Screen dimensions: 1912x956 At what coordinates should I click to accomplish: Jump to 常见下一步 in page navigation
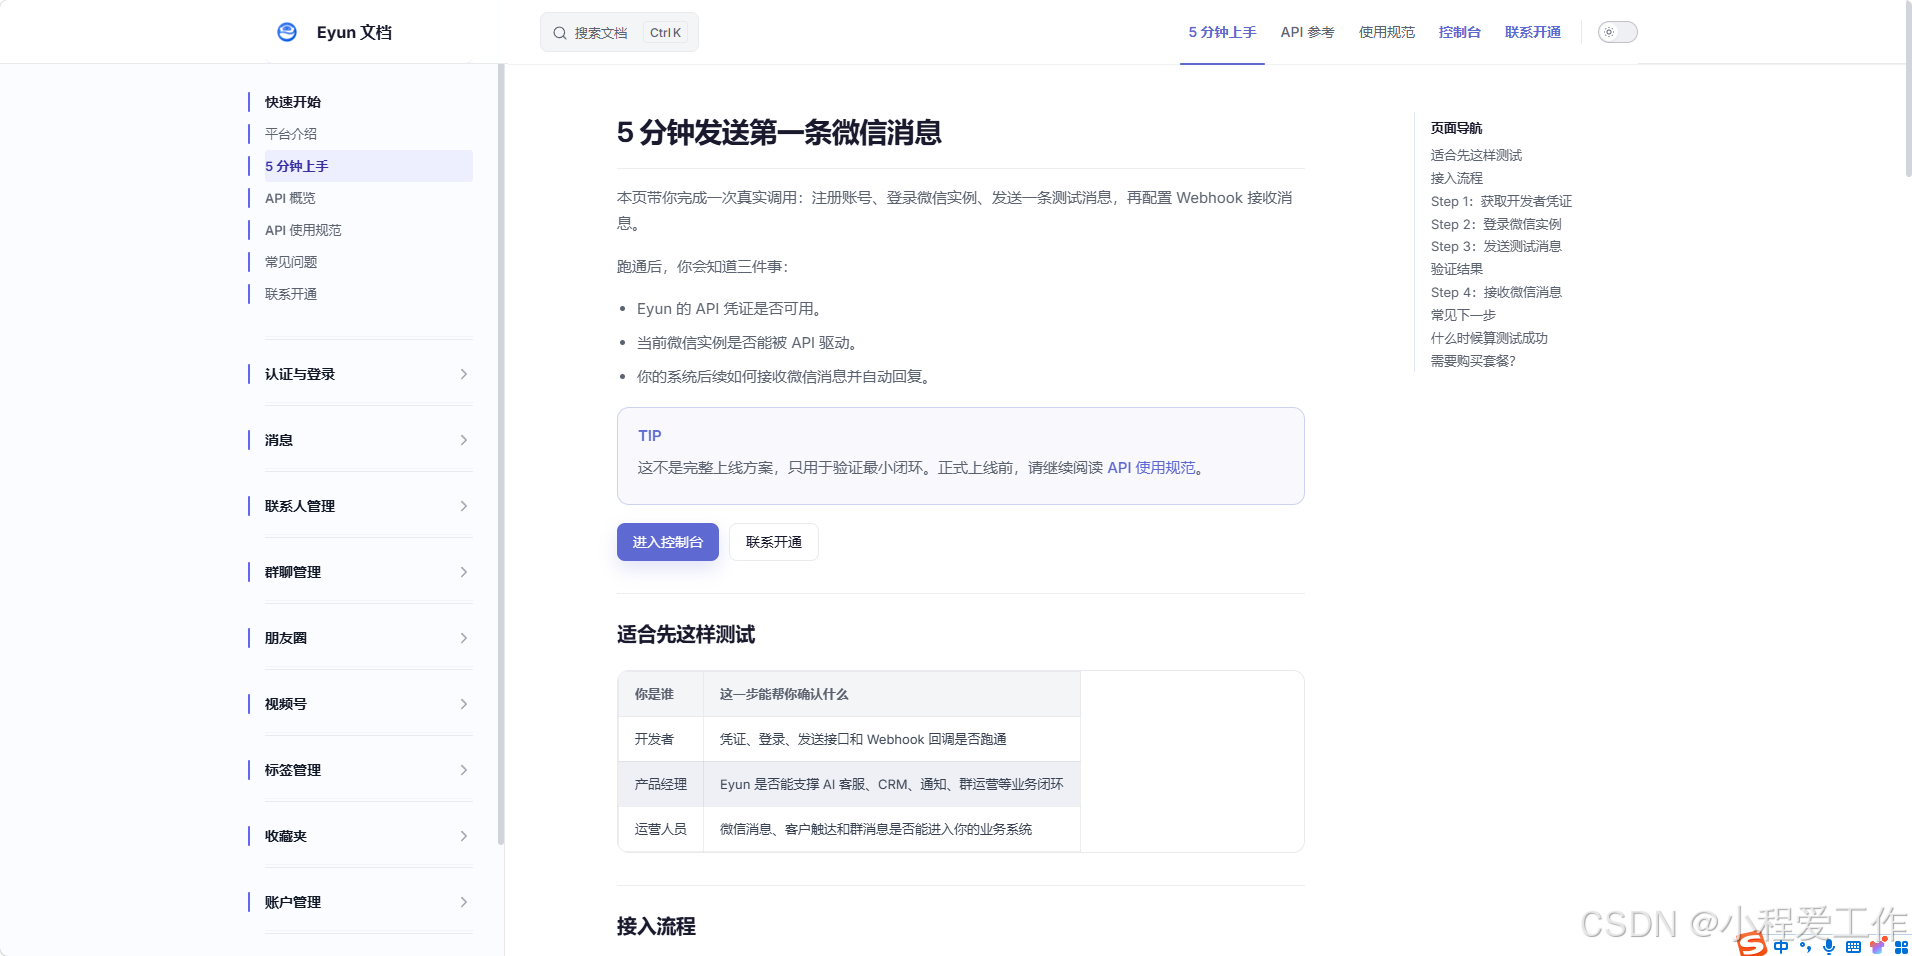pos(1463,315)
